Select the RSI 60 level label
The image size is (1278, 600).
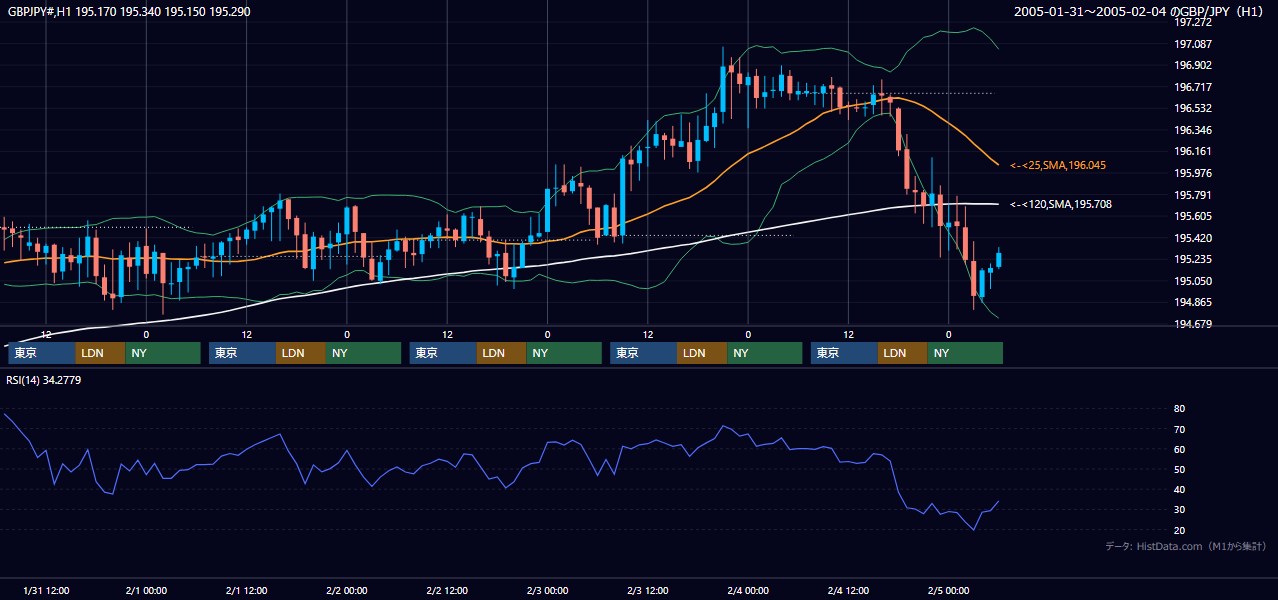[1179, 449]
